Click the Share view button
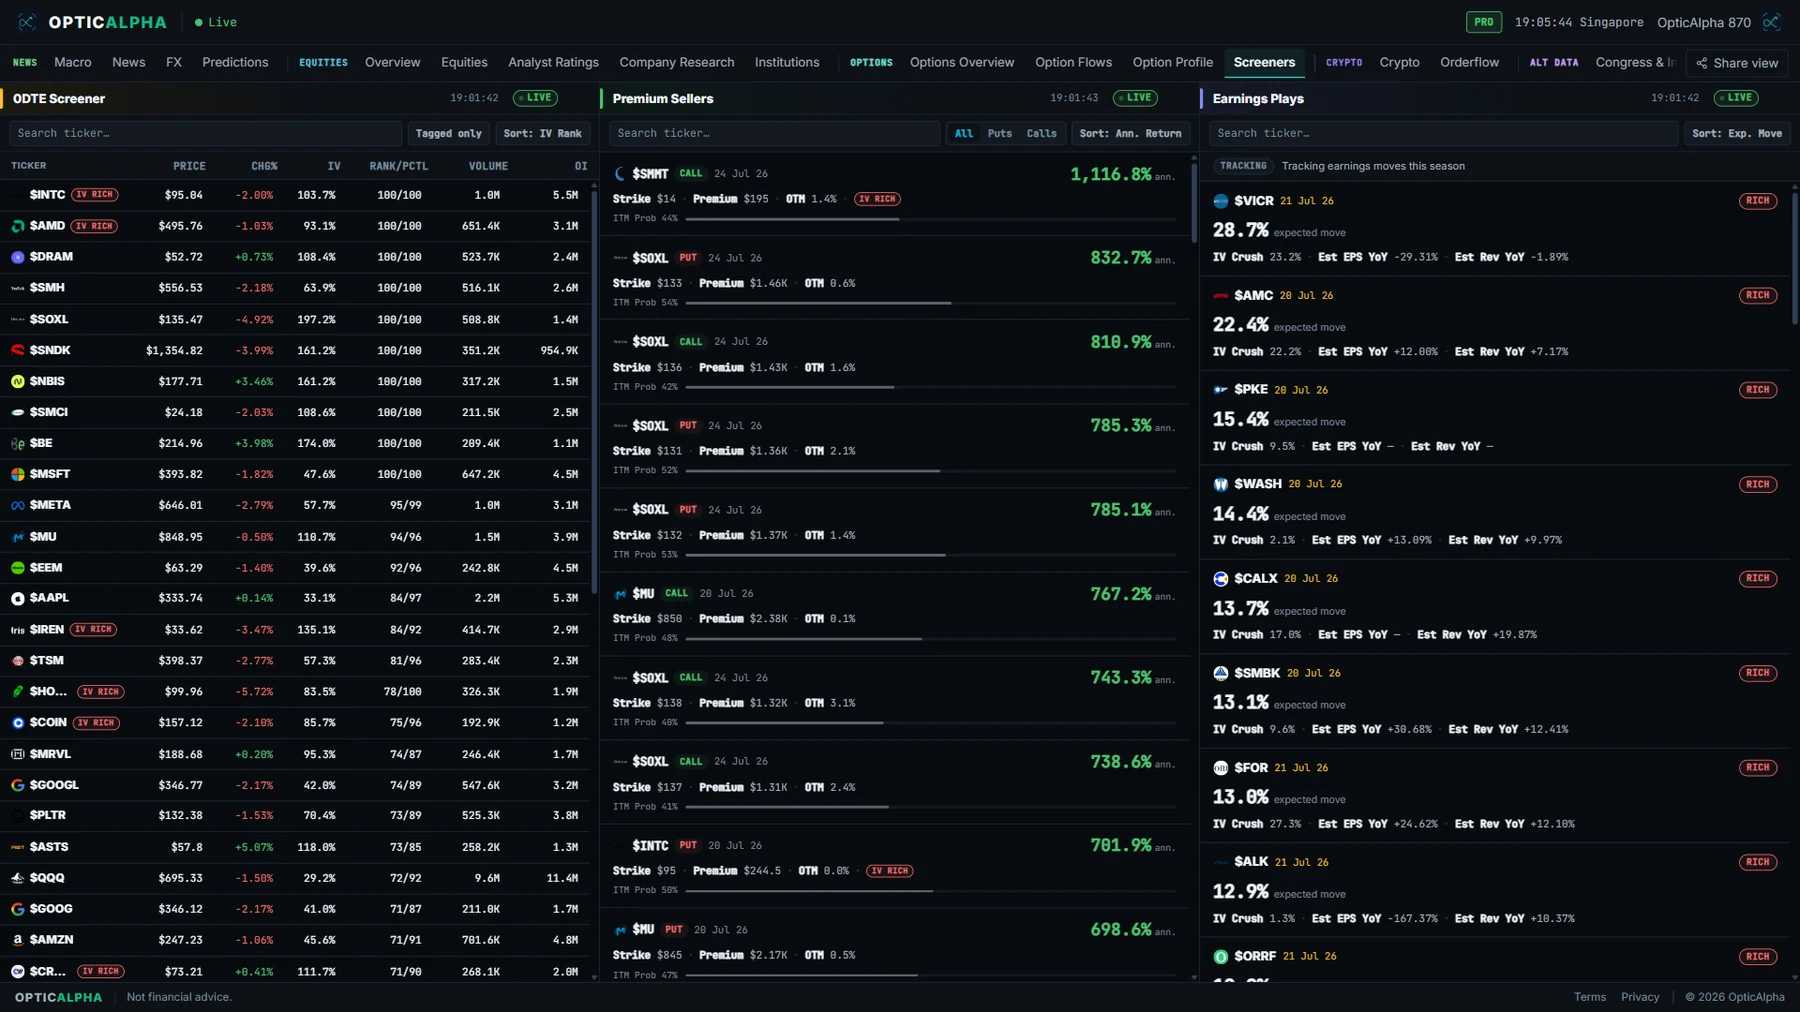 click(1737, 63)
